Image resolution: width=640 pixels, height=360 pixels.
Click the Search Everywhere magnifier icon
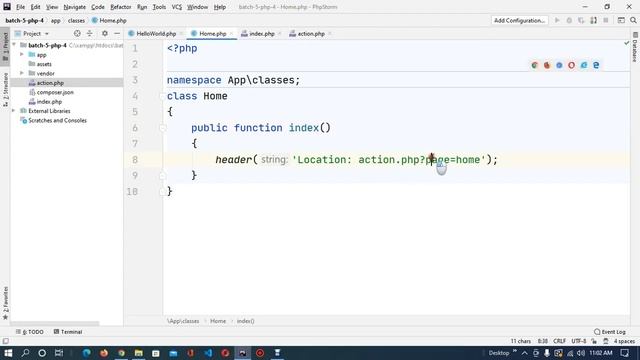click(x=633, y=20)
